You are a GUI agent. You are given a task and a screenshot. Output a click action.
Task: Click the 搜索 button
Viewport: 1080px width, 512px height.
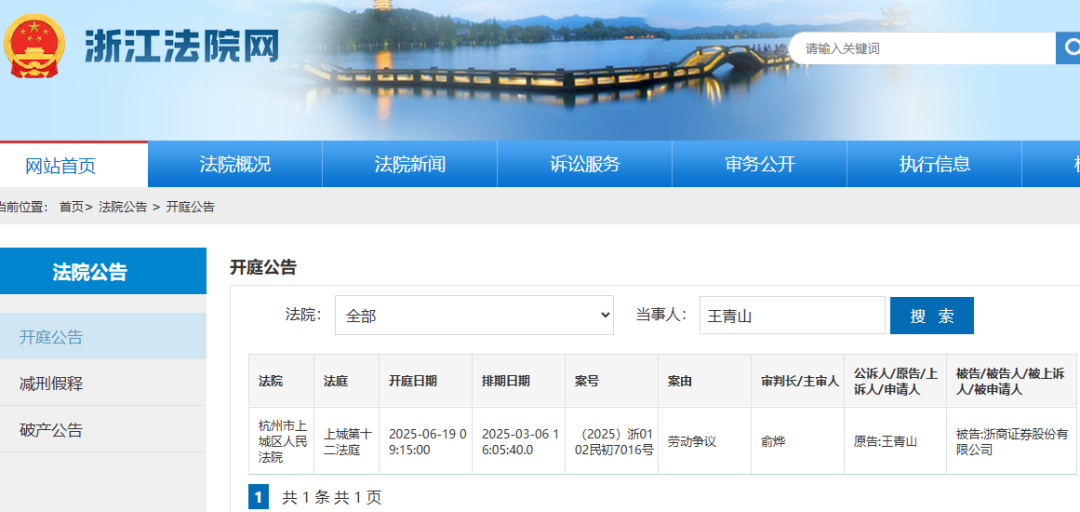pos(932,316)
